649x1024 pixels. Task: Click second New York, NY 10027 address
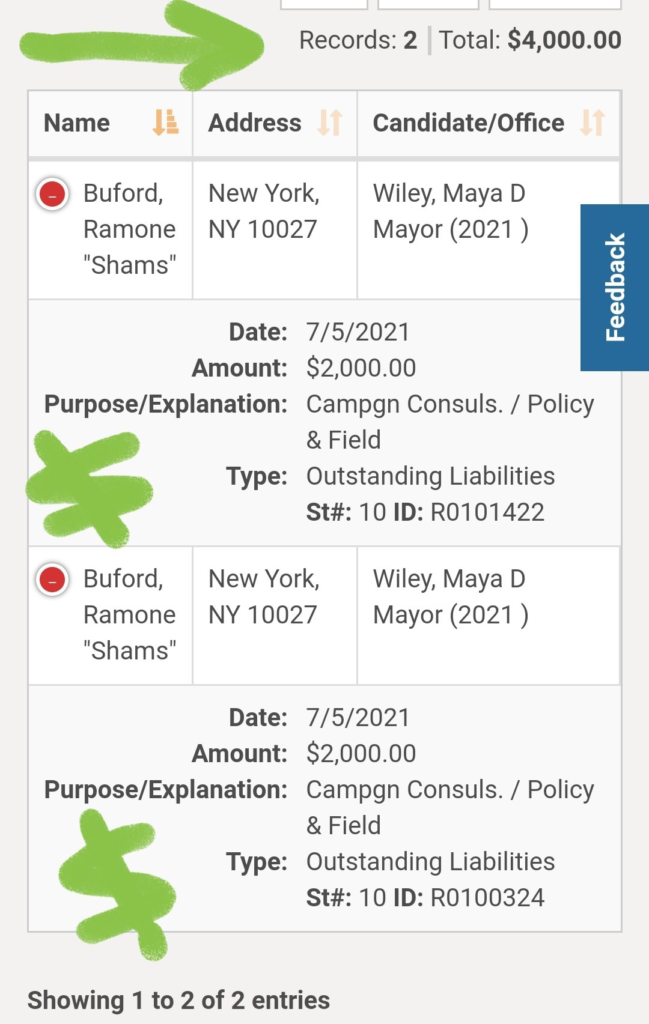coord(264,596)
